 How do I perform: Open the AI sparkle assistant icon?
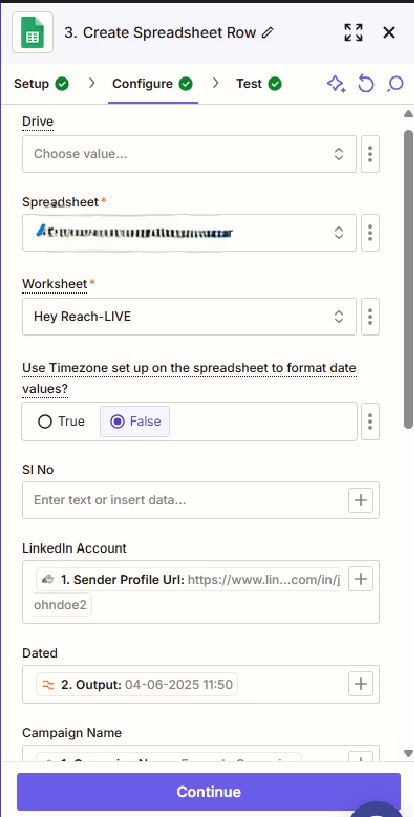[336, 83]
